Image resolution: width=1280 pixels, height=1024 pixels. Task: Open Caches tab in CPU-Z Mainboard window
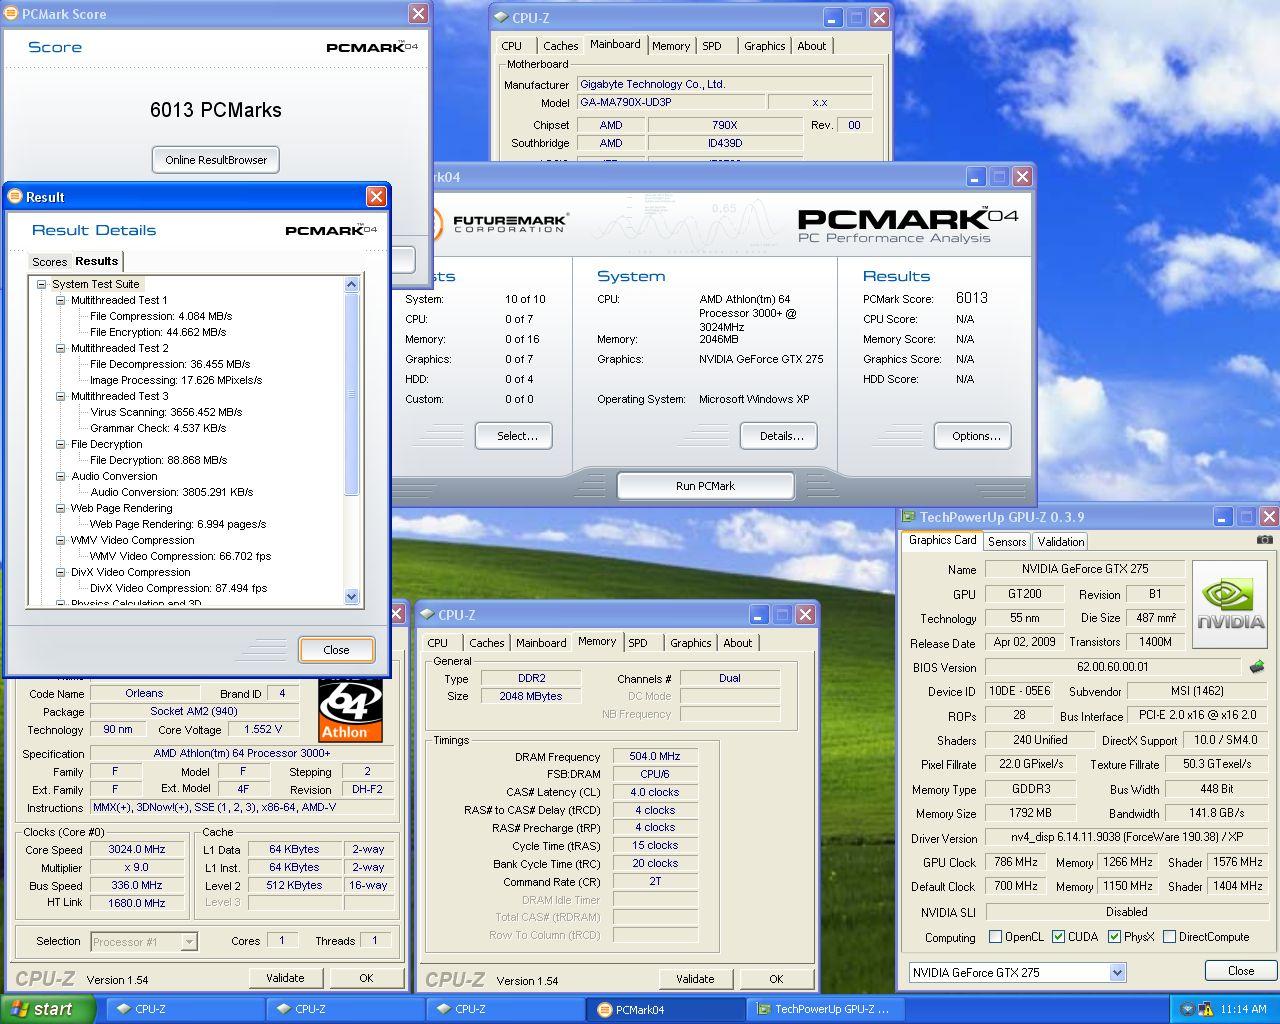(560, 46)
